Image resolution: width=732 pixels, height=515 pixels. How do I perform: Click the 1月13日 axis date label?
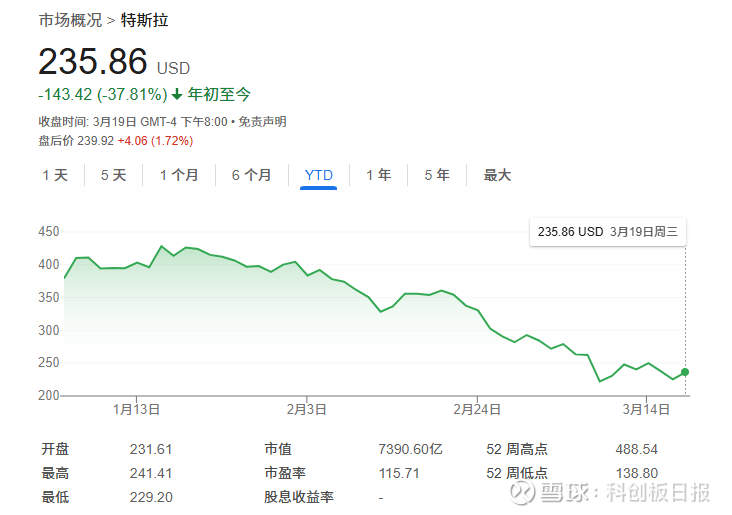[x=136, y=409]
